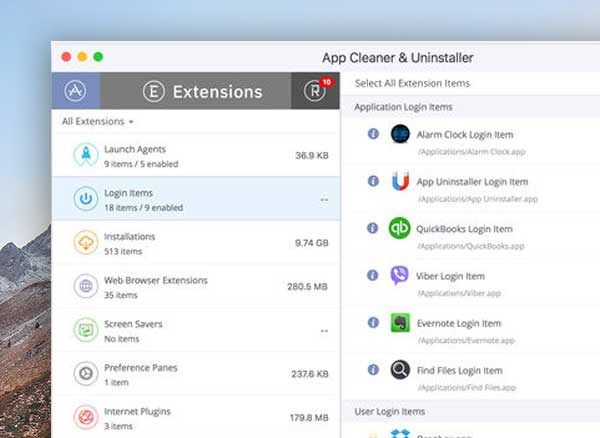
Task: Click the Web Browser Extensions globe icon
Action: click(86, 286)
